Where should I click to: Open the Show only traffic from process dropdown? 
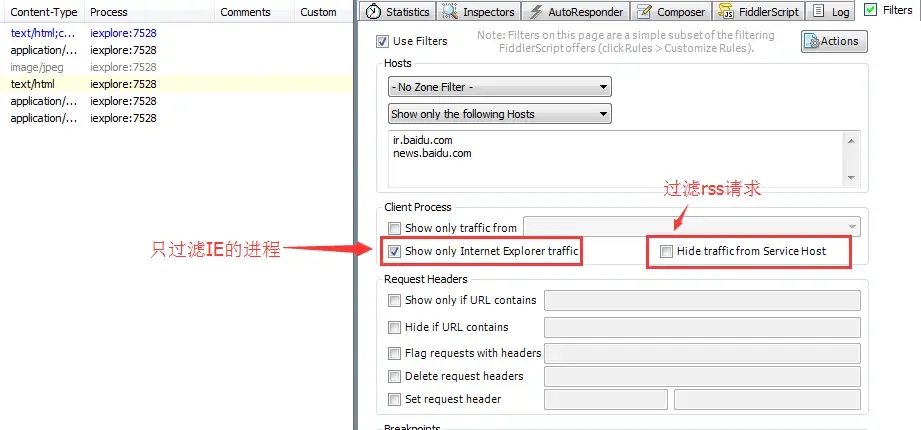(691, 228)
